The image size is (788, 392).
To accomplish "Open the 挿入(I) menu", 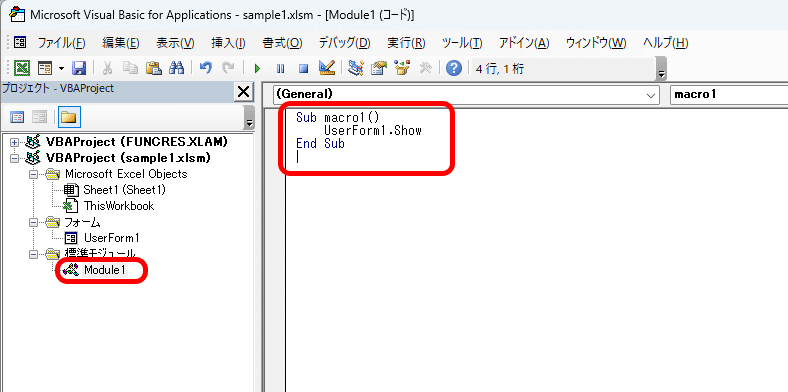I will [228, 43].
